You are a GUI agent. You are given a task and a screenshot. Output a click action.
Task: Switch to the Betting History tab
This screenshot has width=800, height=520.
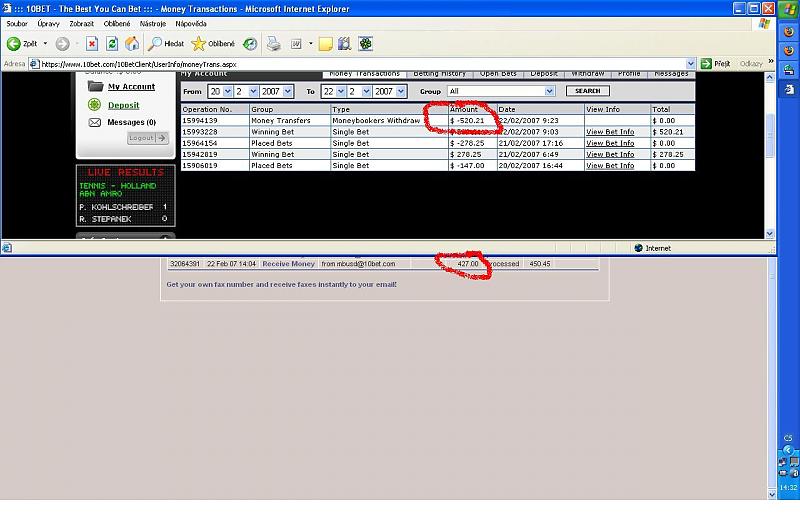coord(439,74)
